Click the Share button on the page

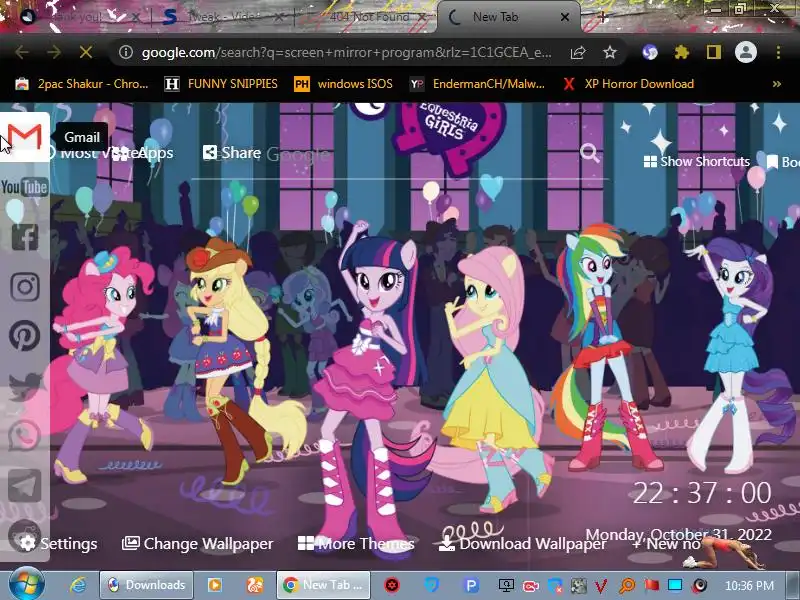(x=232, y=153)
